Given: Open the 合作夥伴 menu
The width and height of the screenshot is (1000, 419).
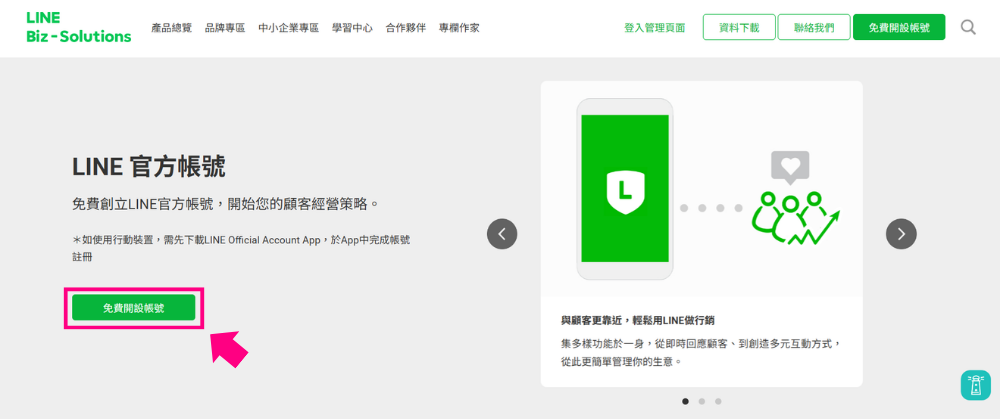Looking at the screenshot, I should (406, 28).
